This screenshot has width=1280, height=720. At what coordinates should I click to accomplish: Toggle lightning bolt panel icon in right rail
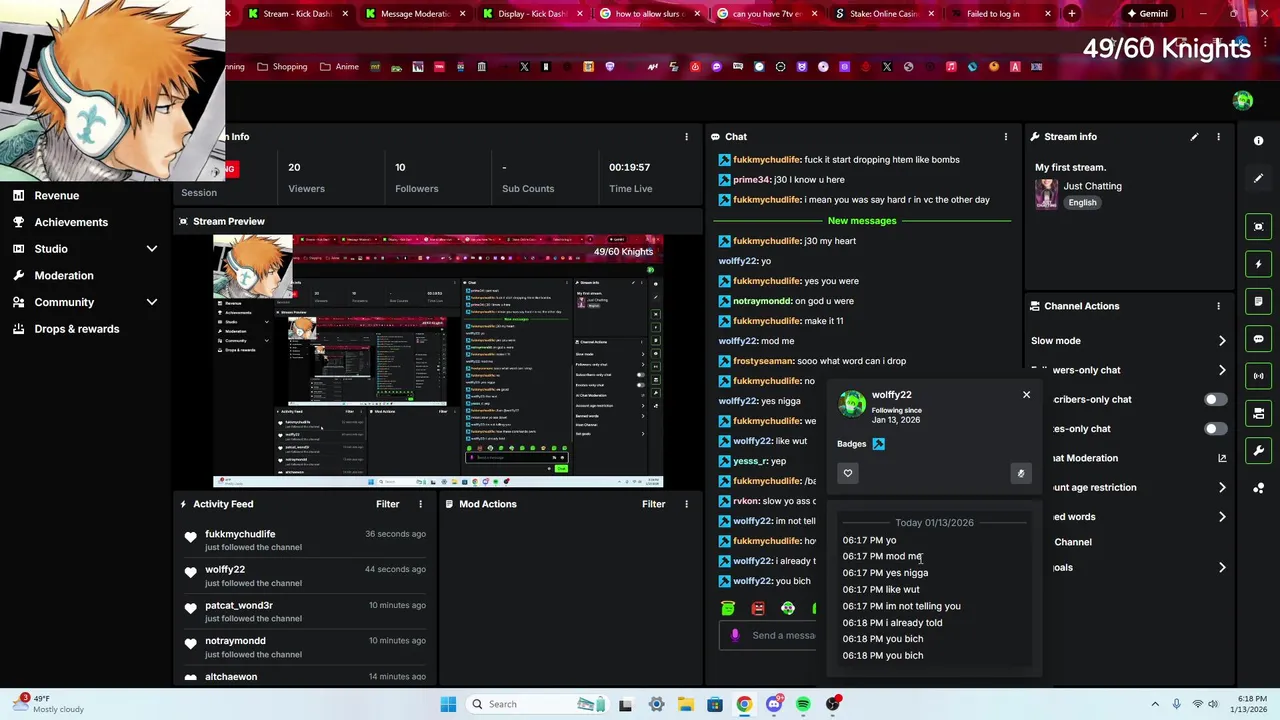pos(1258,264)
